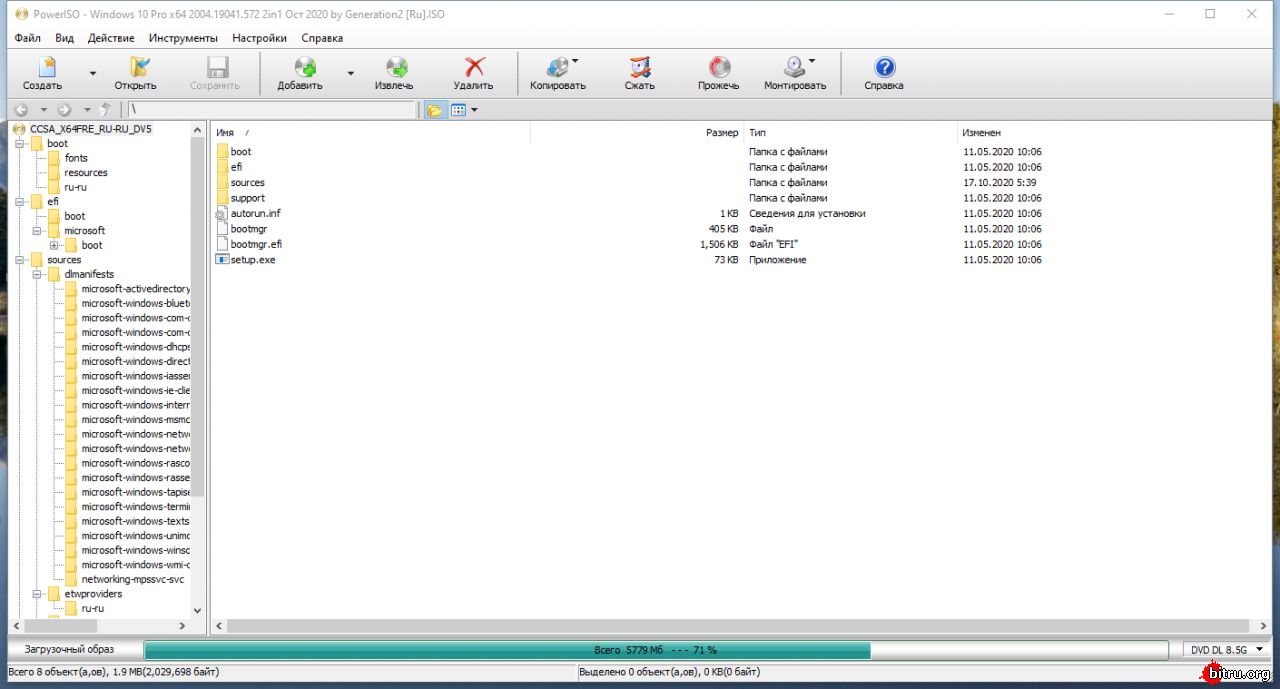
Task: Click the autorun.inf file icon
Action: [x=222, y=214]
